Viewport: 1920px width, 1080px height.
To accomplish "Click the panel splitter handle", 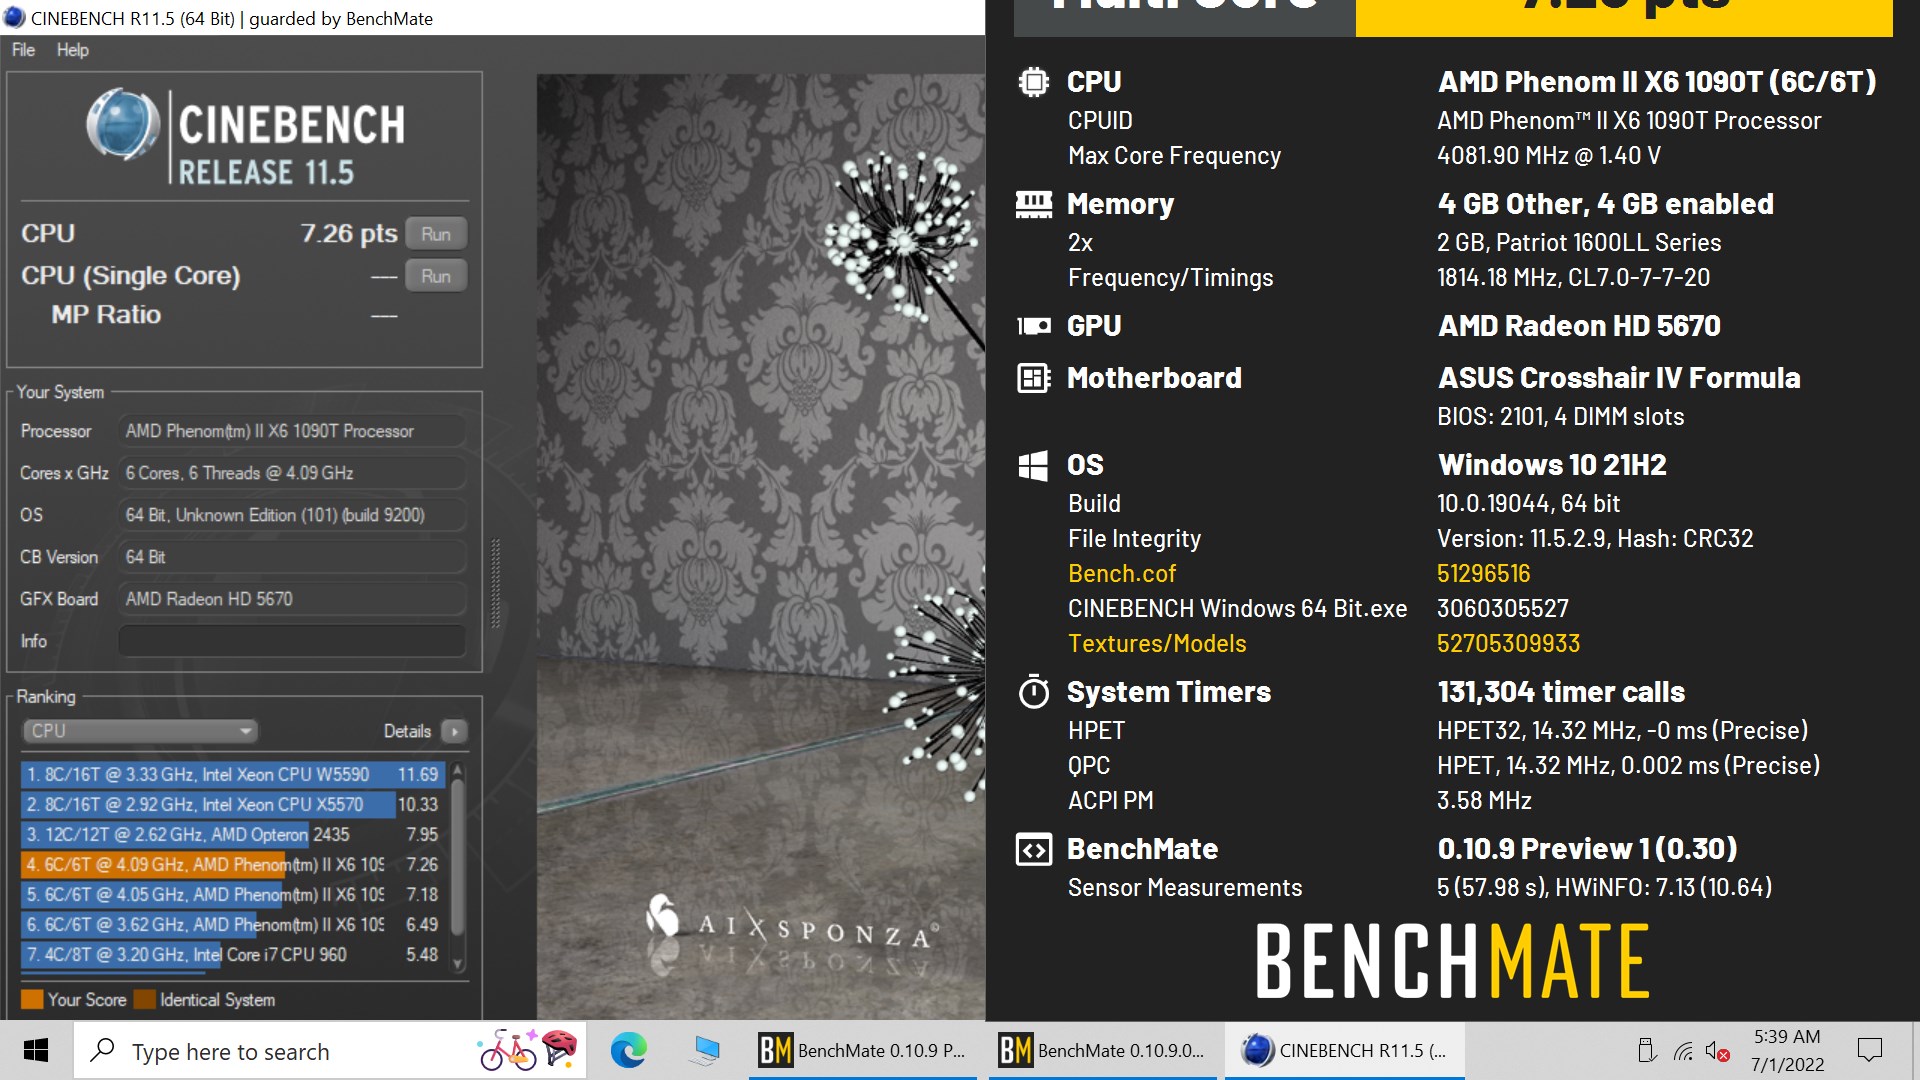I will (x=495, y=585).
